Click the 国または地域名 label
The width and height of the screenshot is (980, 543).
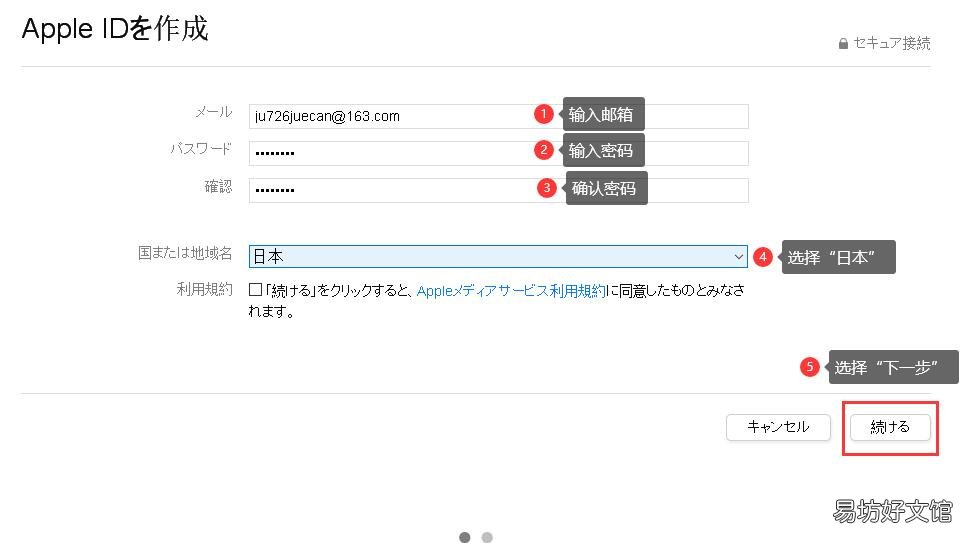pyautogui.click(x=185, y=253)
